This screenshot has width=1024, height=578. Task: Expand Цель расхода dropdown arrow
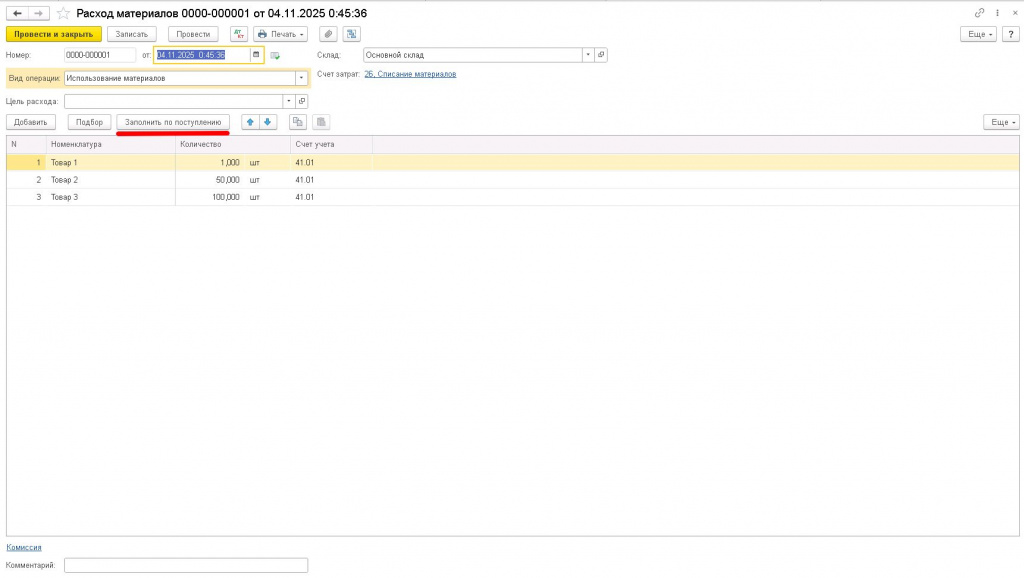point(289,101)
